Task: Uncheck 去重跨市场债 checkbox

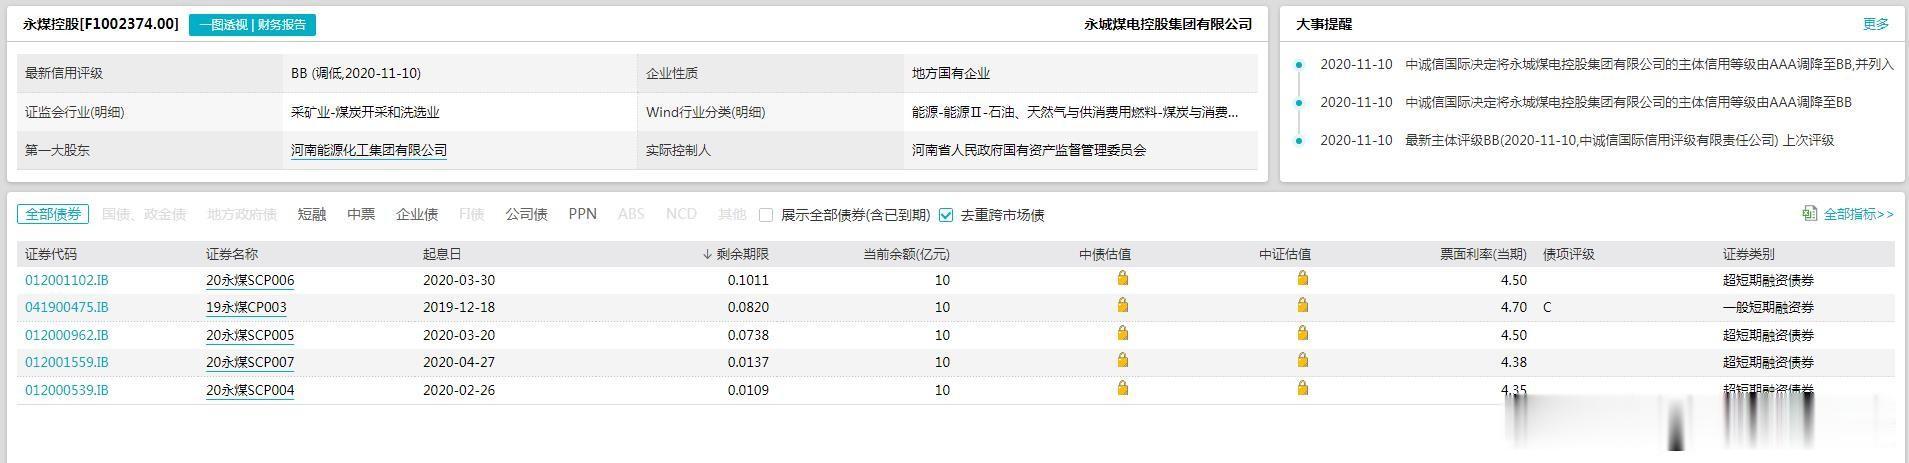Action: point(946,215)
